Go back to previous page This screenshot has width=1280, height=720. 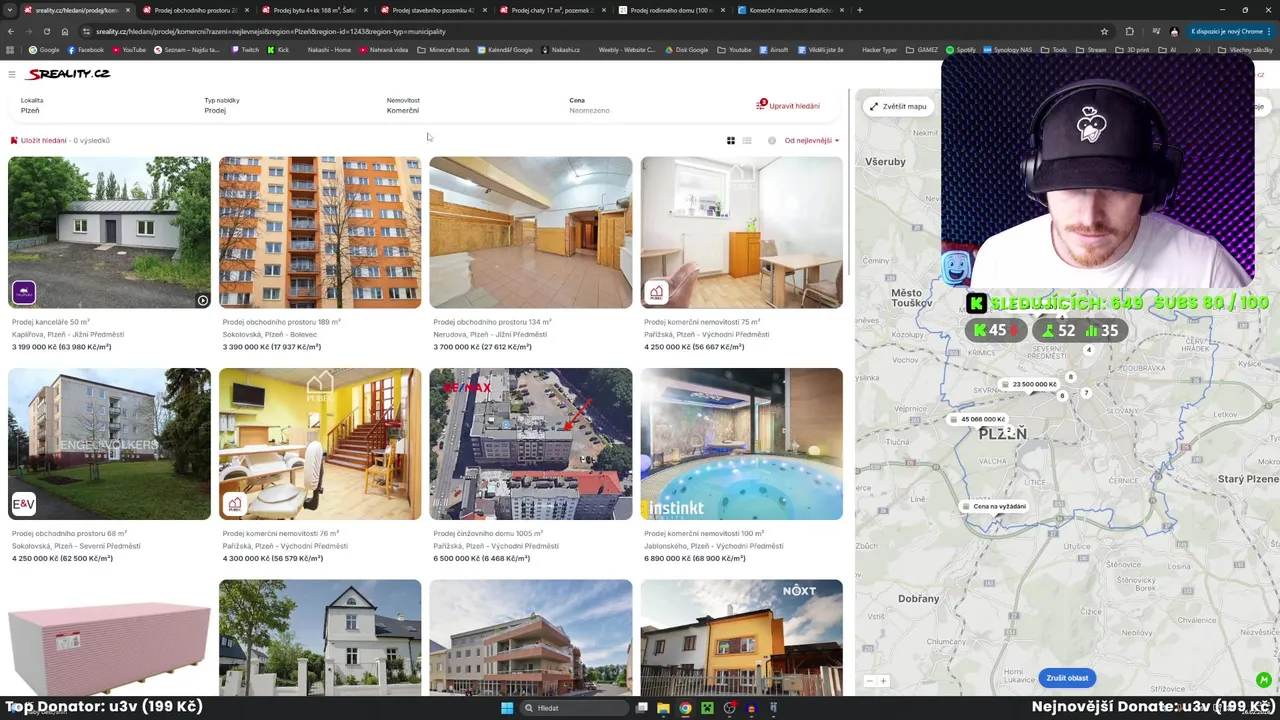(10, 31)
